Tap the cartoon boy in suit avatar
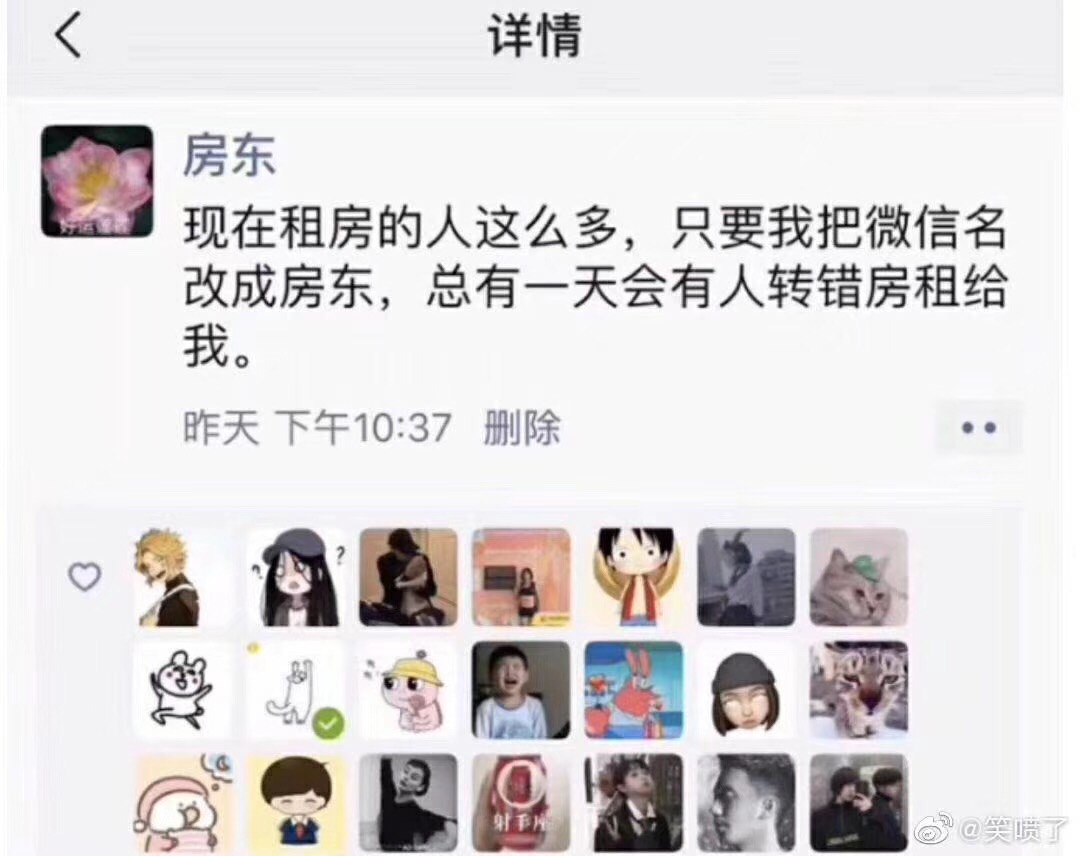The width and height of the screenshot is (1080, 856). 296,802
